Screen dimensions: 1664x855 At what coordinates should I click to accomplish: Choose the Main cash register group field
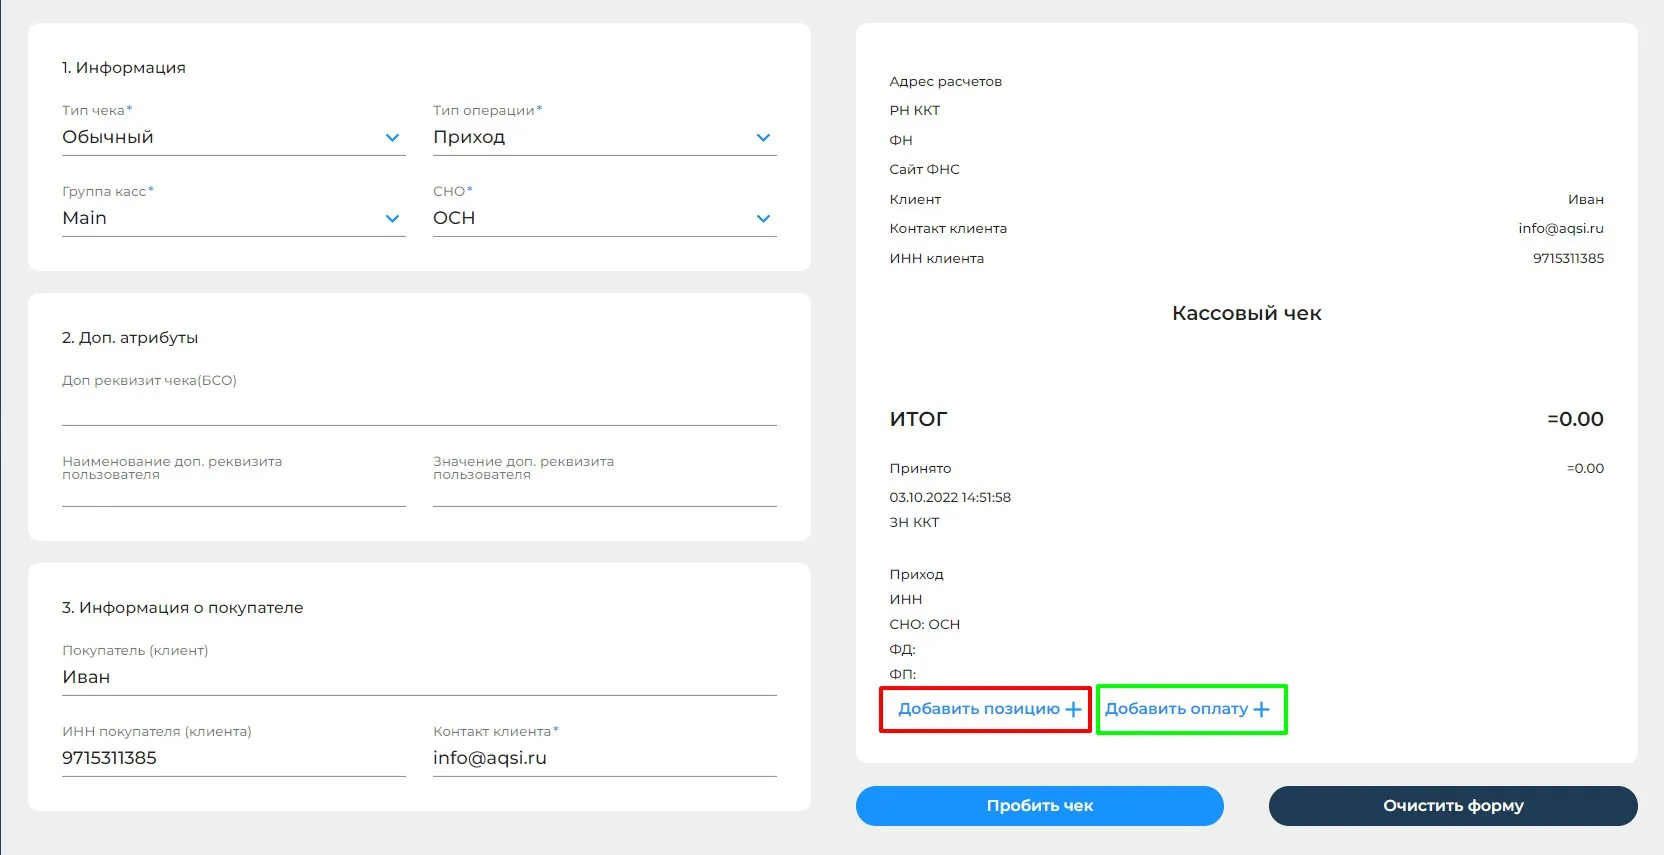(x=234, y=219)
